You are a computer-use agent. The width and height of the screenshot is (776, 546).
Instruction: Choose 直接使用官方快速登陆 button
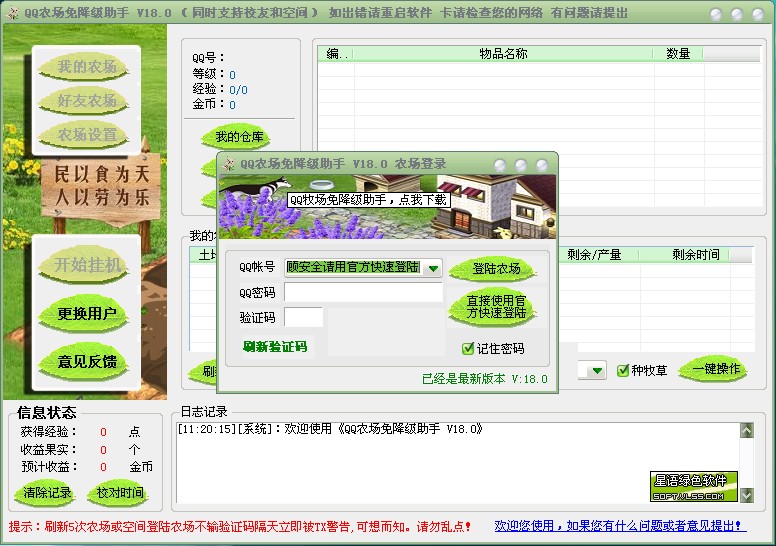(495, 307)
